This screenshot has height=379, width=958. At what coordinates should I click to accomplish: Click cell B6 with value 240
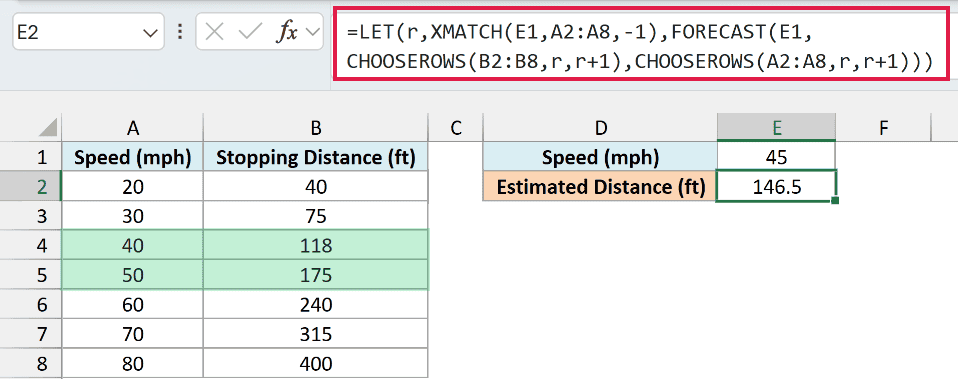click(316, 304)
